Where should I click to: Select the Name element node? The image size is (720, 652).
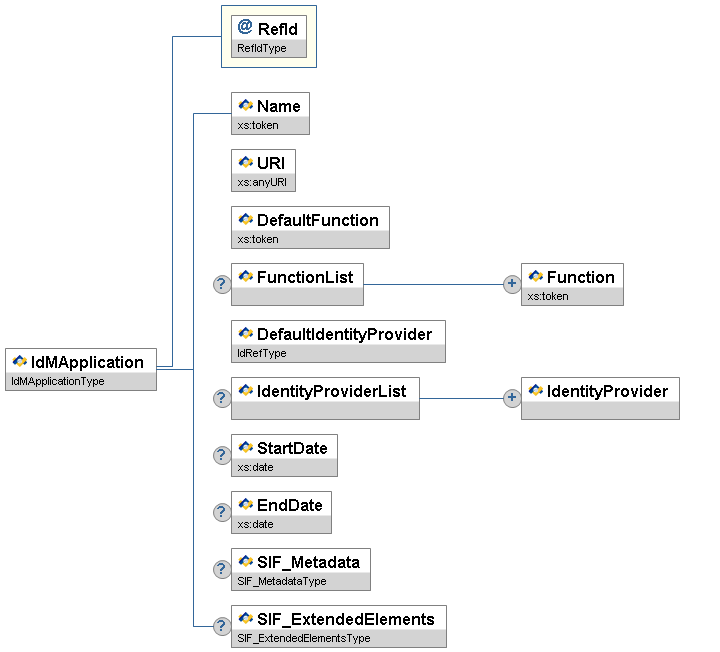click(278, 106)
